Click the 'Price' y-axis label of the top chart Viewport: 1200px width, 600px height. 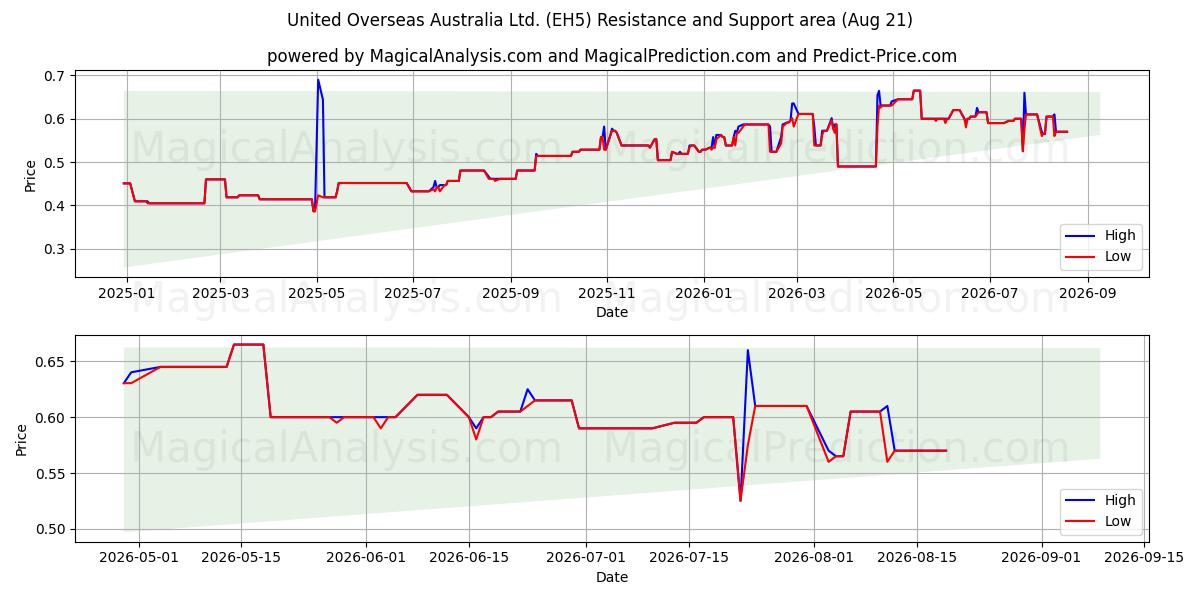point(30,174)
